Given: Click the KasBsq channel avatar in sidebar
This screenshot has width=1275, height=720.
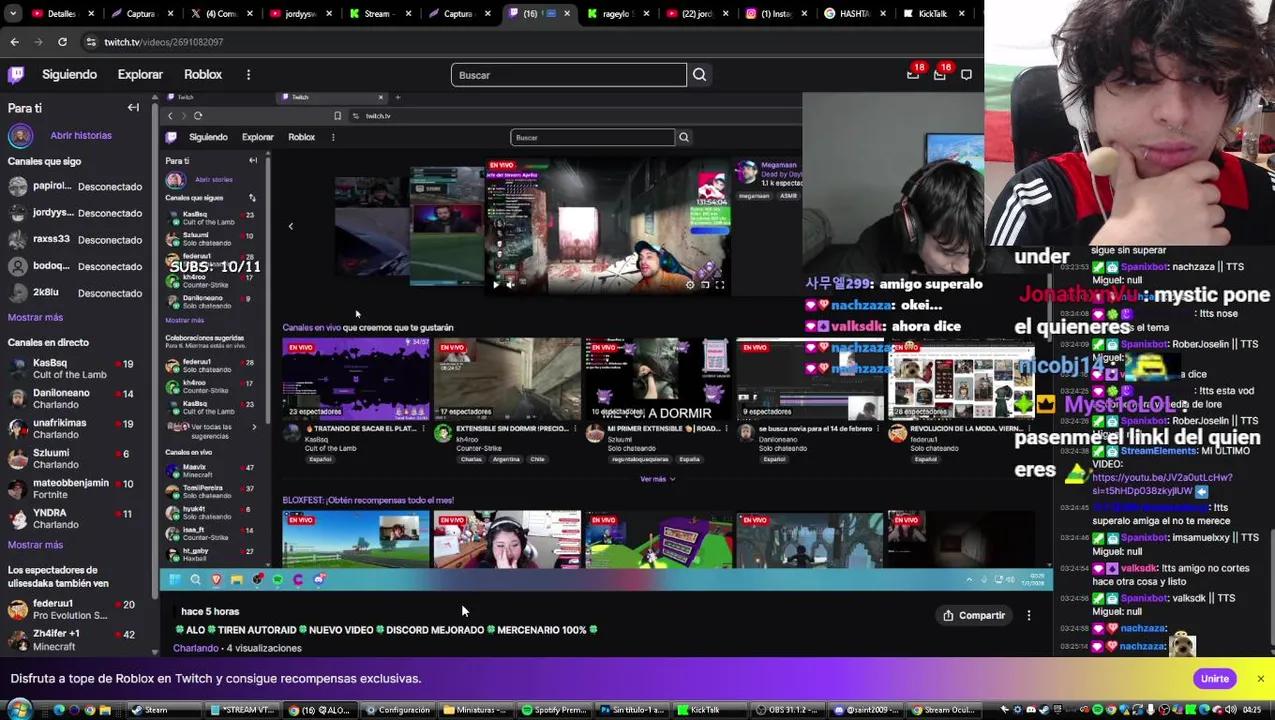Looking at the screenshot, I should pos(17,368).
